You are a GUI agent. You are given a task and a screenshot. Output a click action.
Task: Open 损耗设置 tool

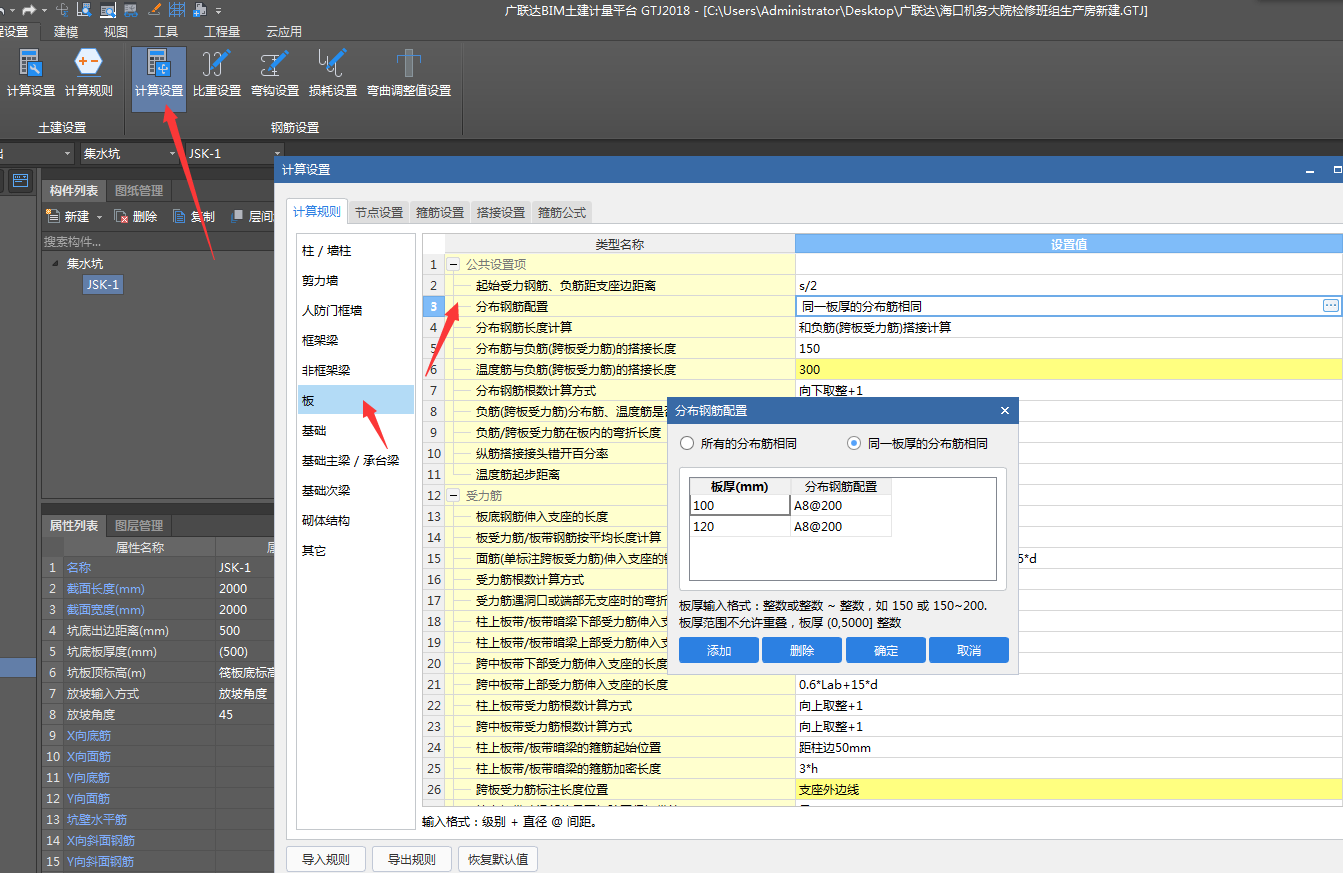click(x=333, y=73)
